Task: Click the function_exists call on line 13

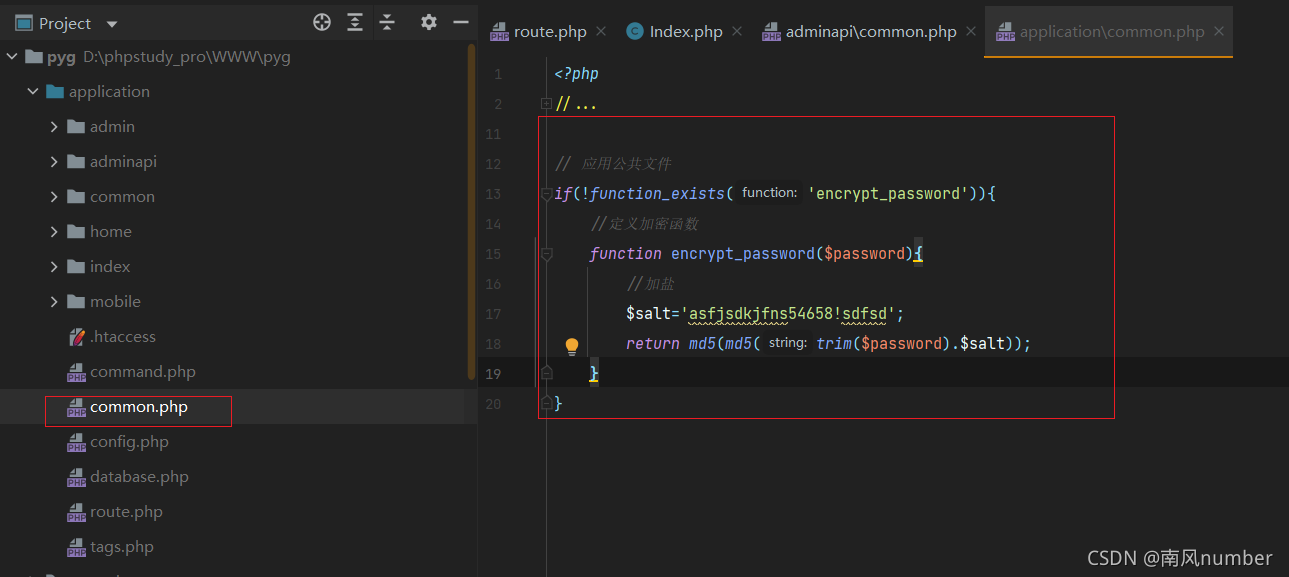Action: pos(657,194)
